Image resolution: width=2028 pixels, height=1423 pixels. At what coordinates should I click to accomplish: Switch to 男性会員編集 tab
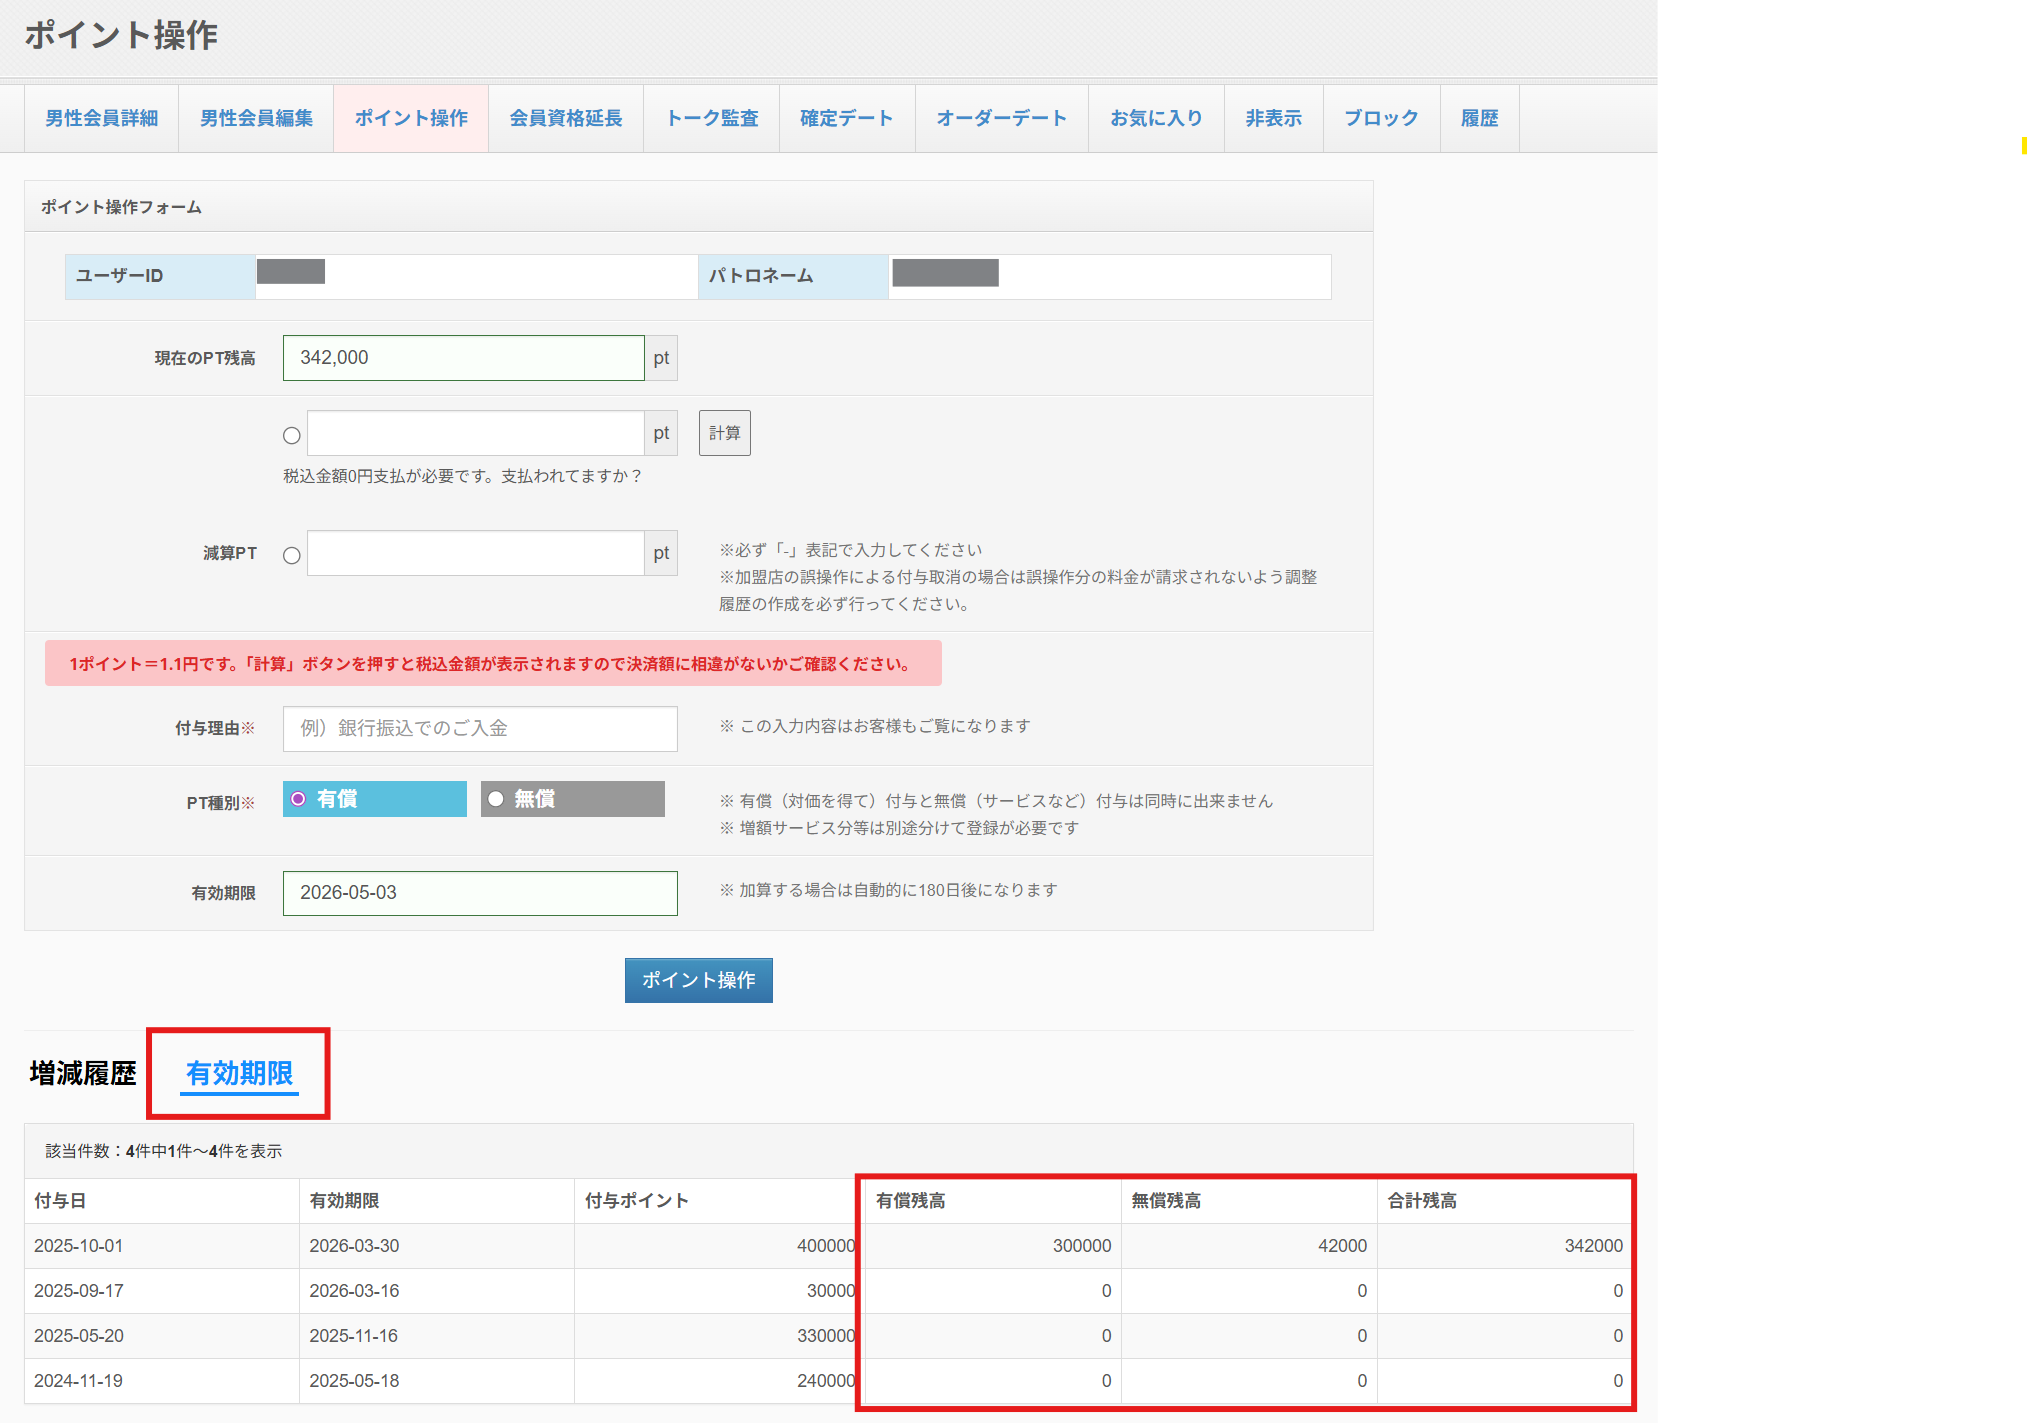(256, 118)
